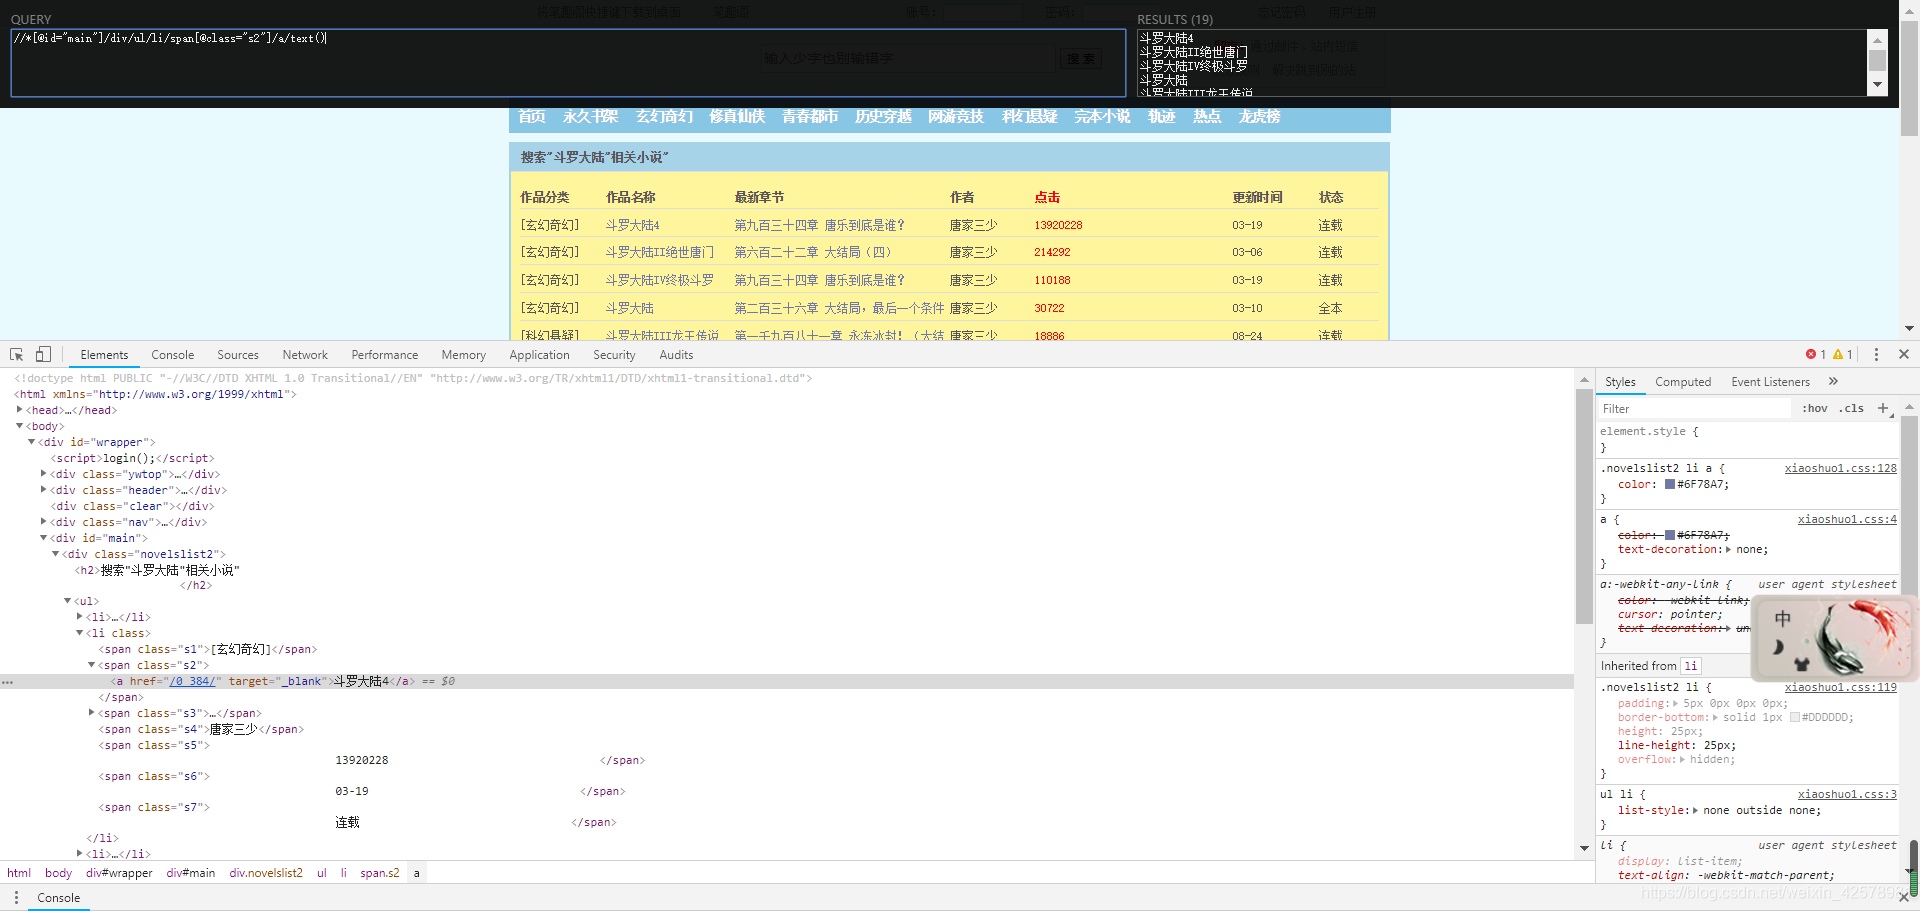
Task: Click the red error count indicator
Action: pos(1816,355)
